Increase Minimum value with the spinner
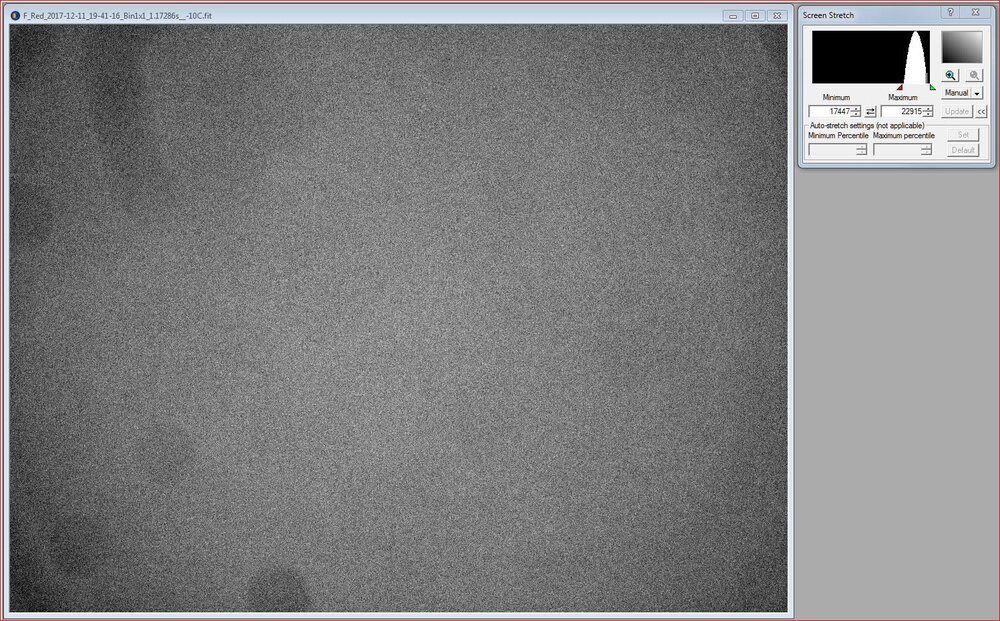 point(856,108)
